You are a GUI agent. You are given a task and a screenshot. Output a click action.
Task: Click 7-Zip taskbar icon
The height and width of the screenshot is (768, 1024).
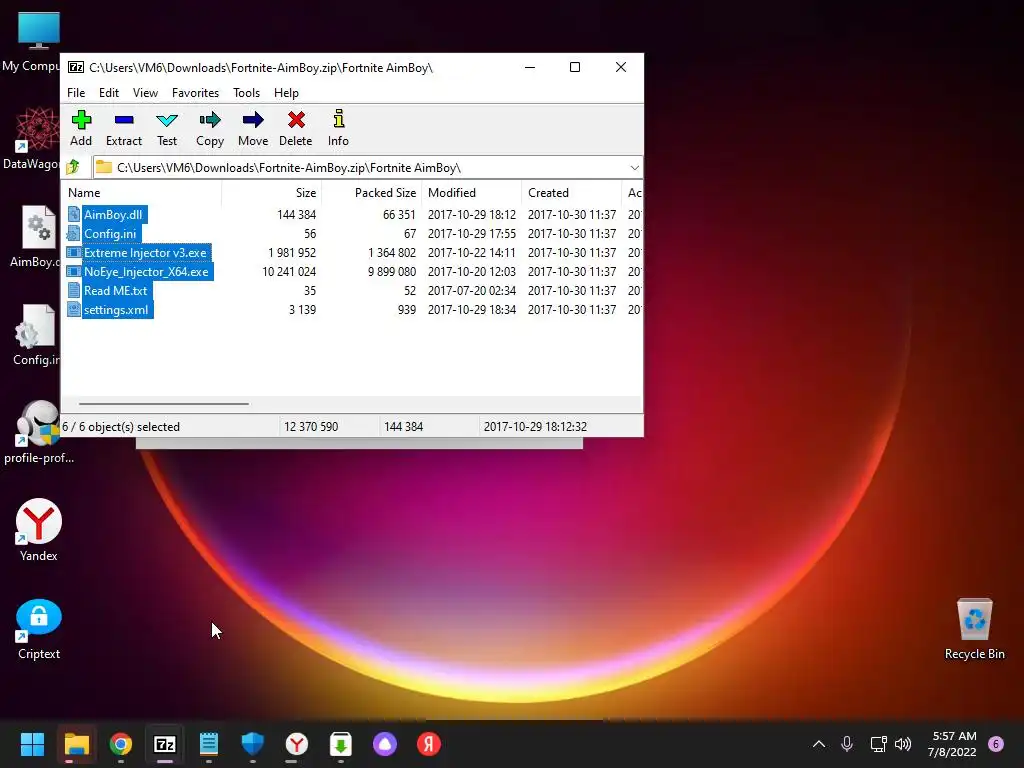click(x=165, y=744)
